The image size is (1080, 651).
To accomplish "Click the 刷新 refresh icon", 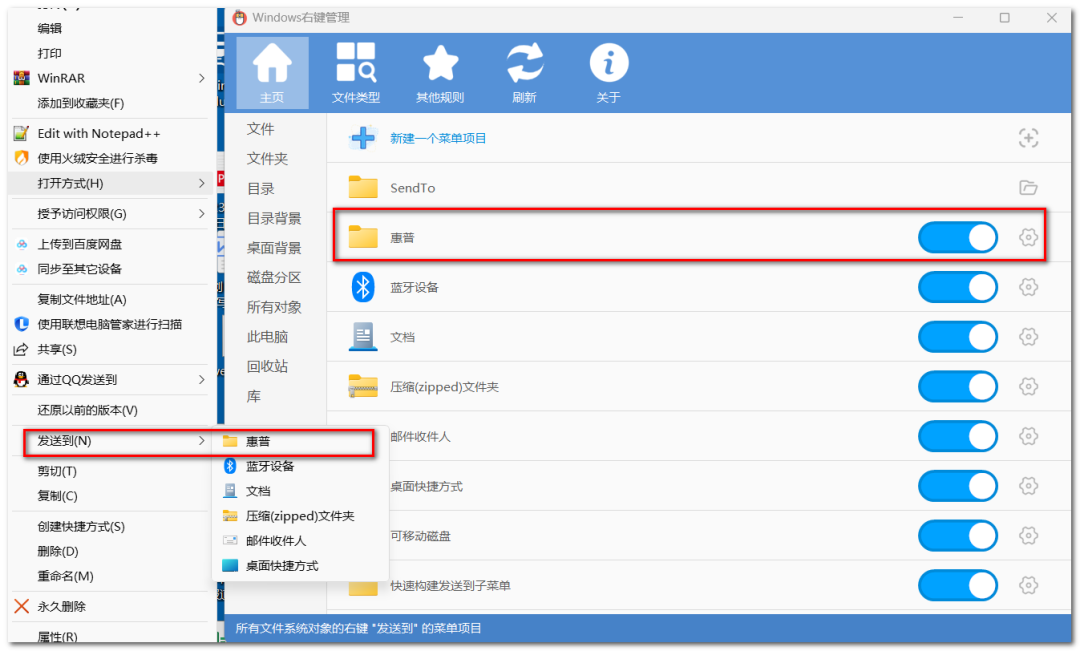I will pyautogui.click(x=524, y=73).
